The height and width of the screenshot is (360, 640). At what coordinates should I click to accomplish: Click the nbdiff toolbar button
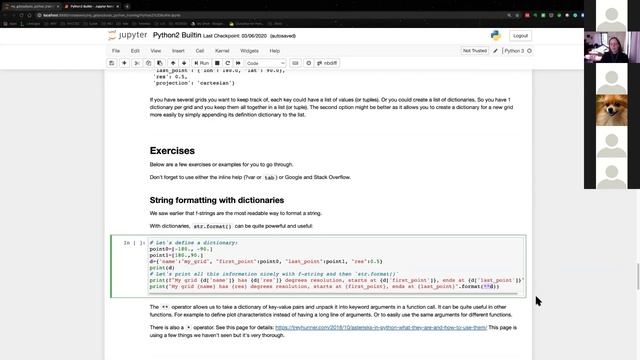(x=327, y=63)
